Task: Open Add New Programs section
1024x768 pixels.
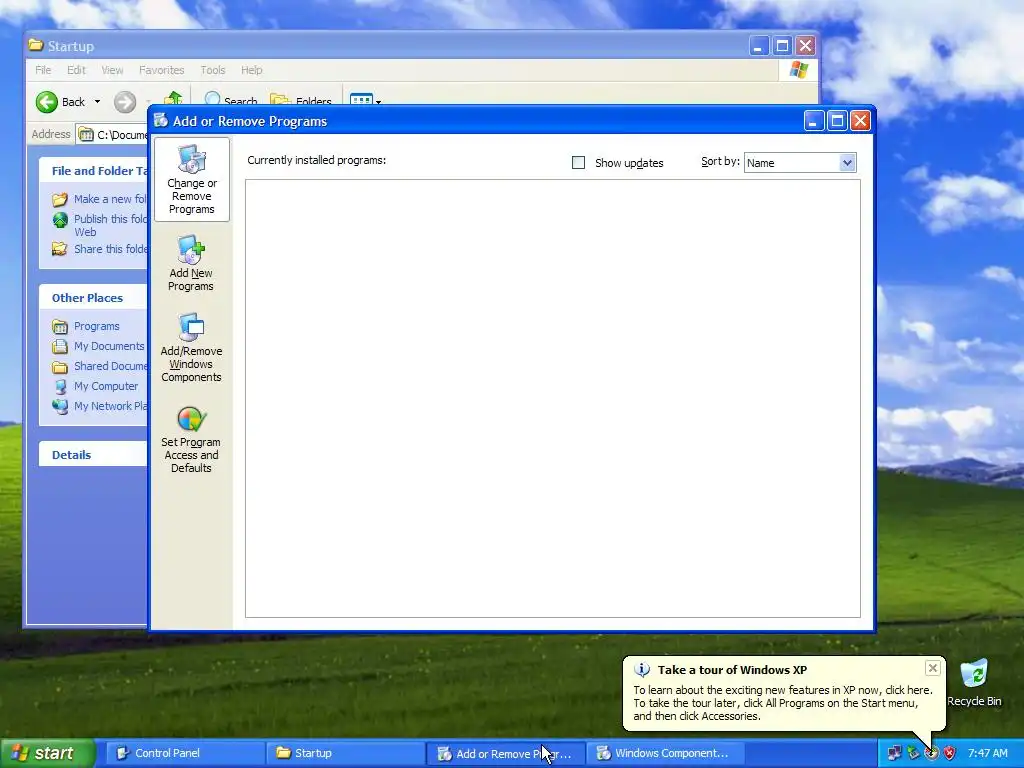Action: pyautogui.click(x=191, y=263)
